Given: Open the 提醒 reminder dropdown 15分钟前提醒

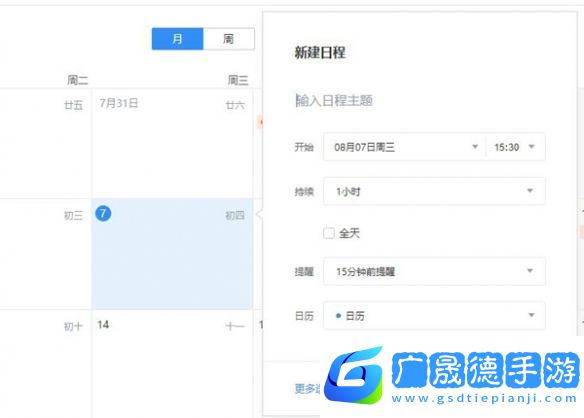Looking at the screenshot, I should tap(434, 271).
